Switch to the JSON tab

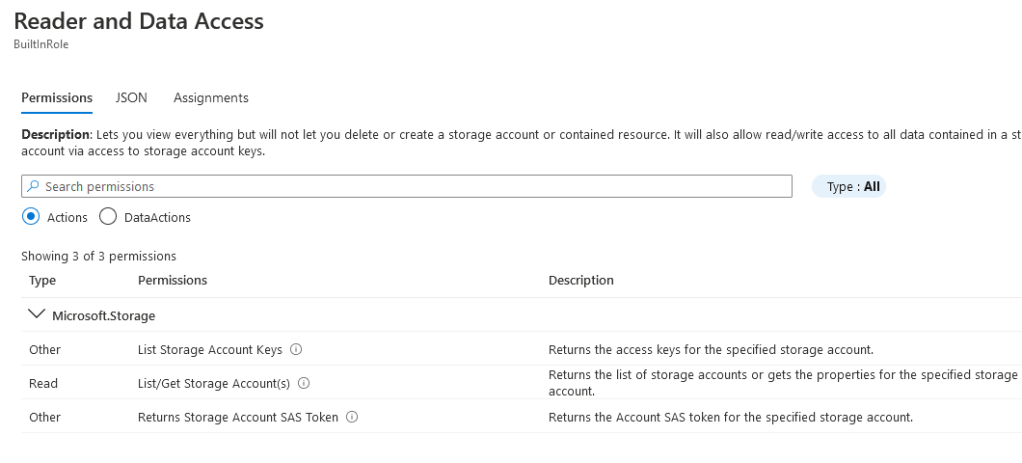click(131, 98)
